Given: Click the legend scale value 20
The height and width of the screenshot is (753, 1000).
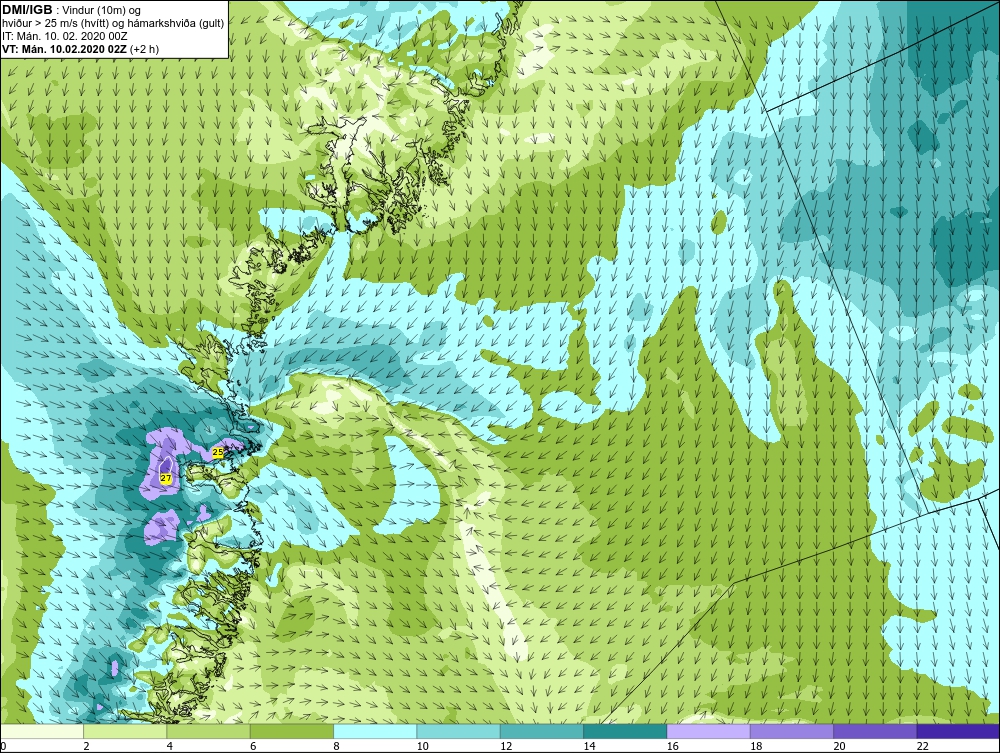Looking at the screenshot, I should point(839,747).
